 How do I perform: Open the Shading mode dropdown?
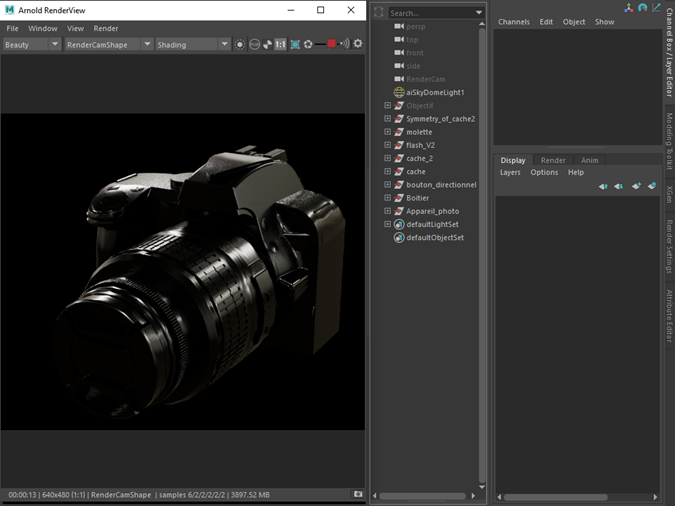tap(192, 44)
